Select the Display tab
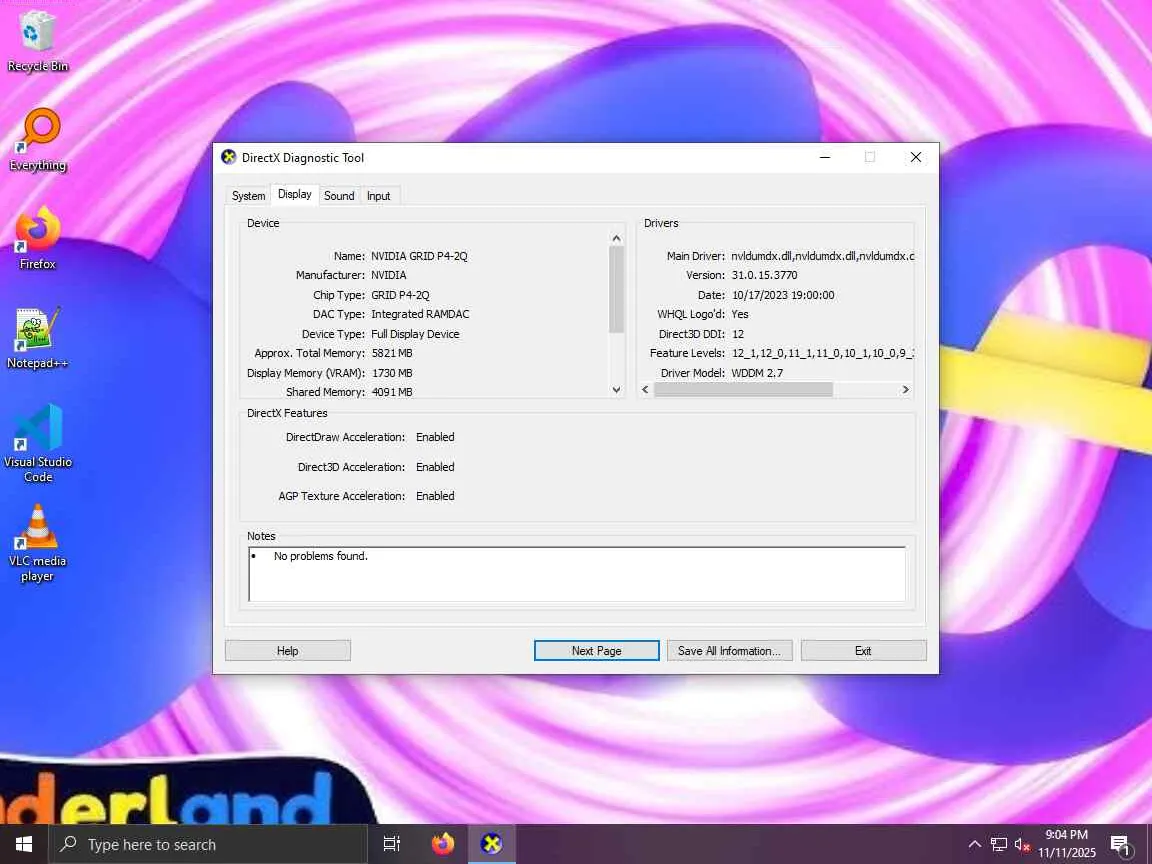The width and height of the screenshot is (1152, 864). pyautogui.click(x=295, y=195)
